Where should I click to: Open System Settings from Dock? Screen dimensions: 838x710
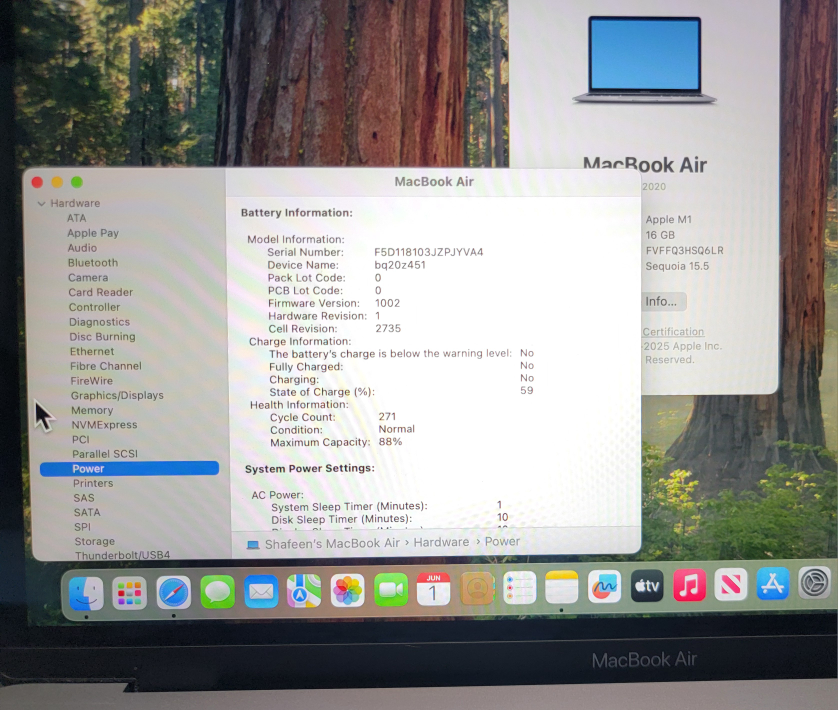click(814, 582)
